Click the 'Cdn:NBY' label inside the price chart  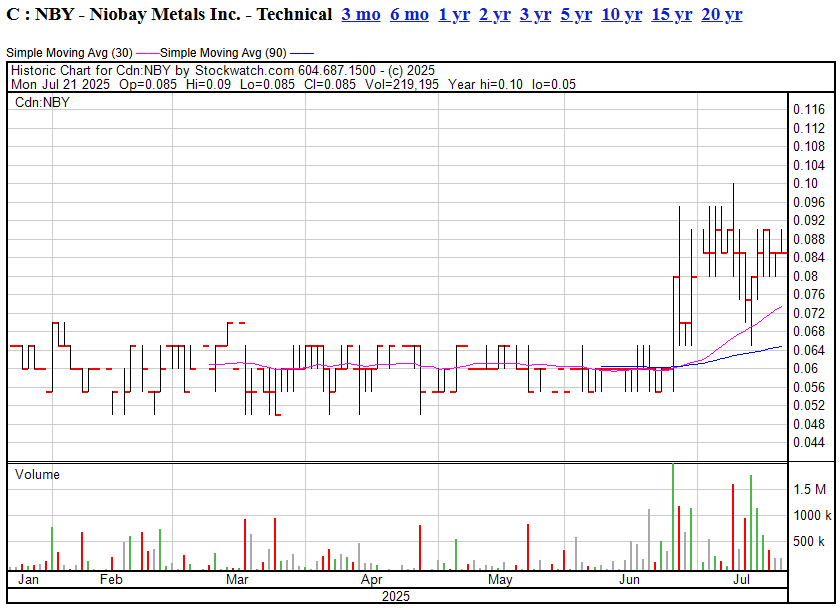(42, 102)
